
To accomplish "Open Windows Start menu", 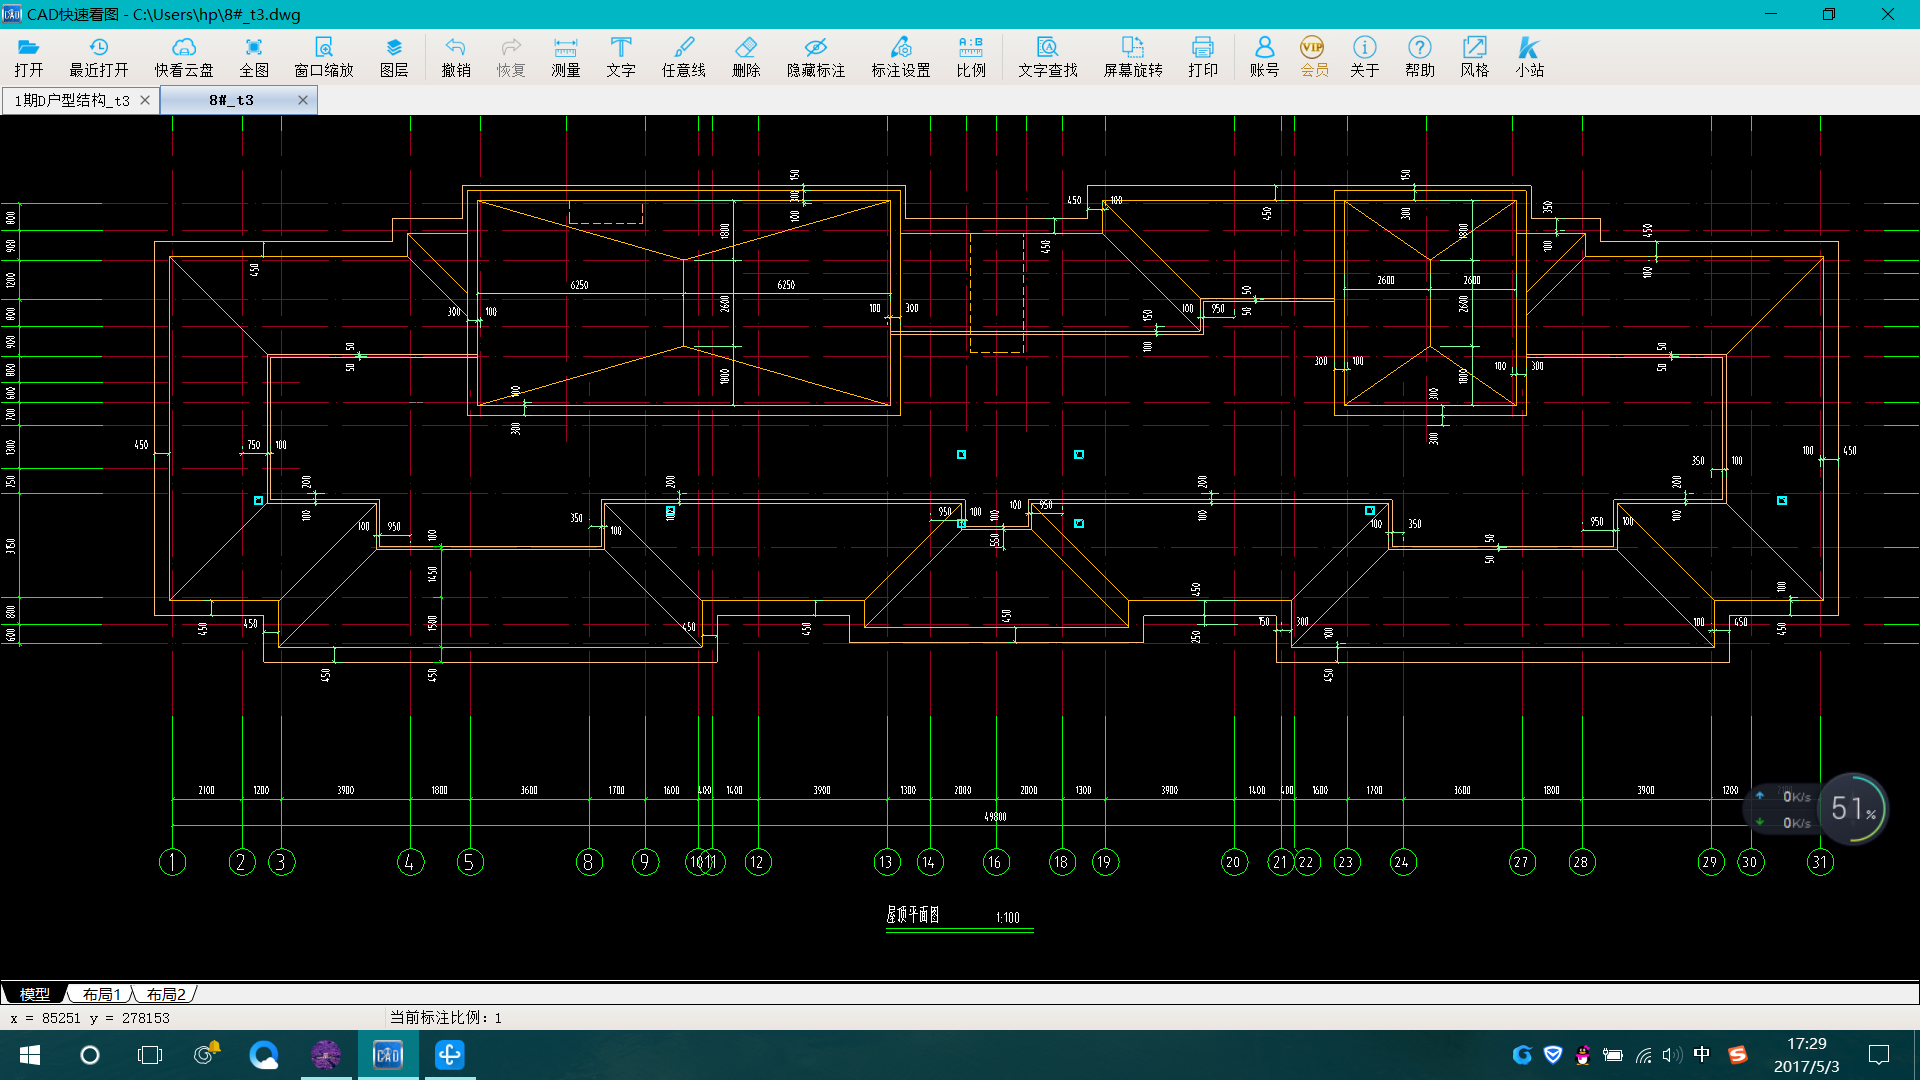I will [29, 1055].
